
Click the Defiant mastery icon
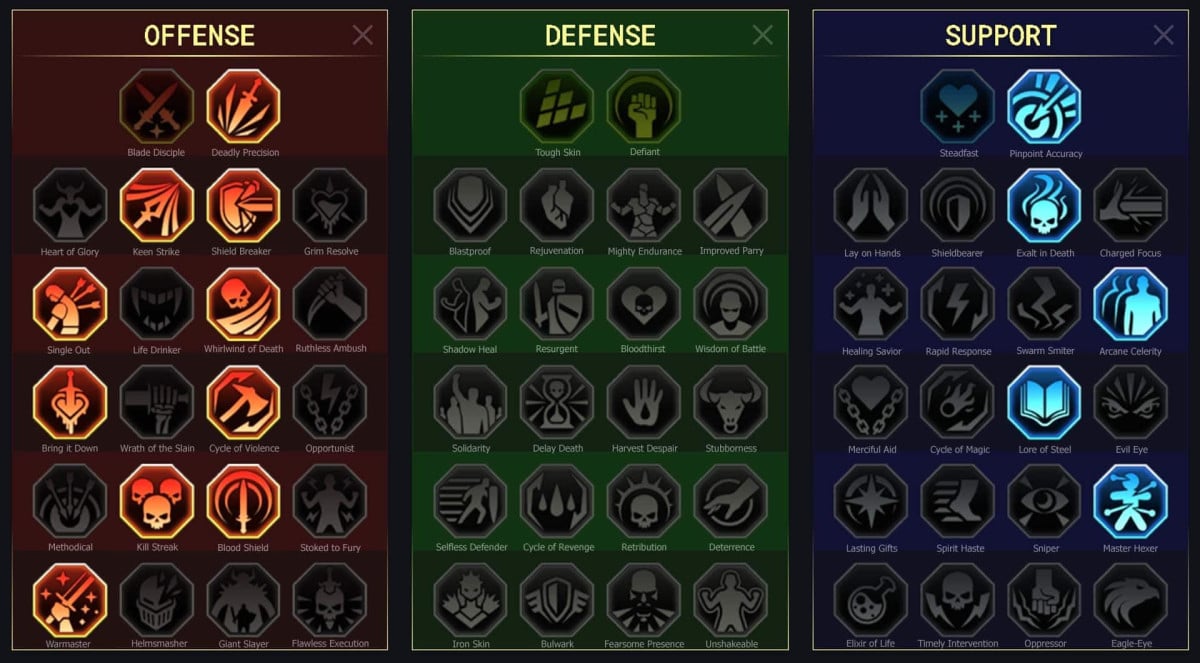click(x=644, y=106)
